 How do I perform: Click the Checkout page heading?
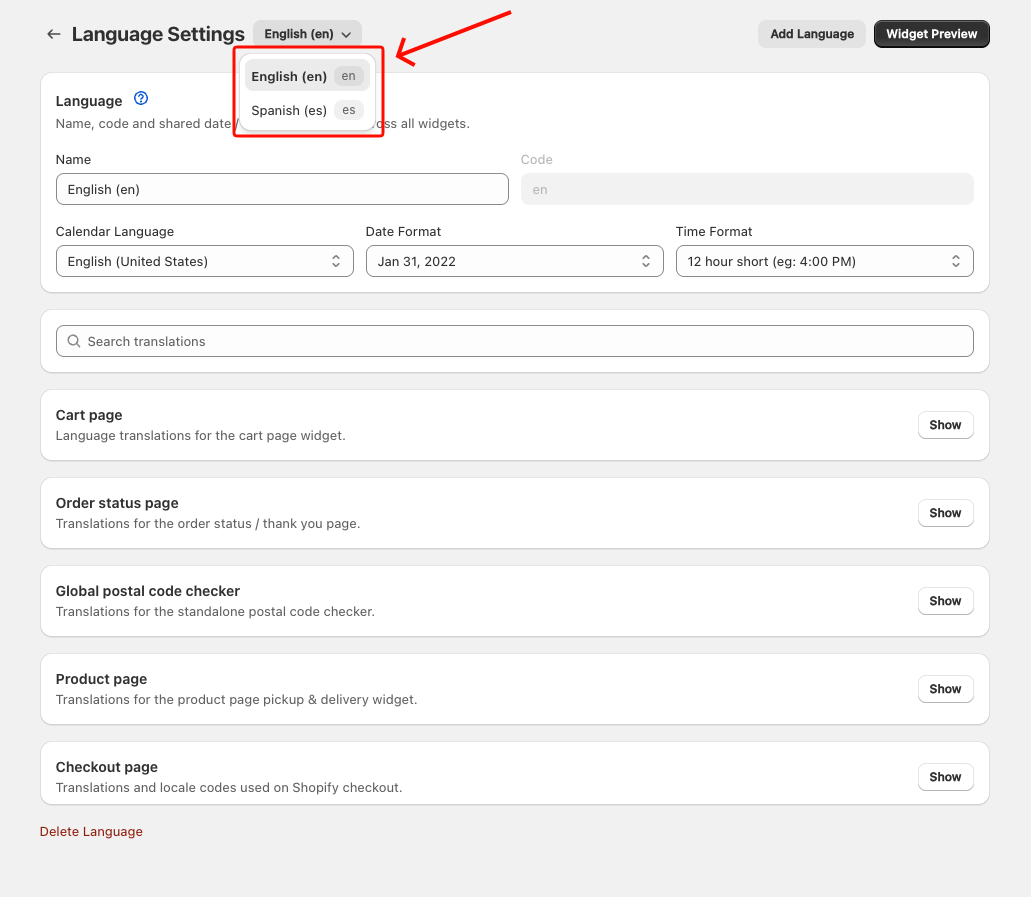(x=107, y=767)
